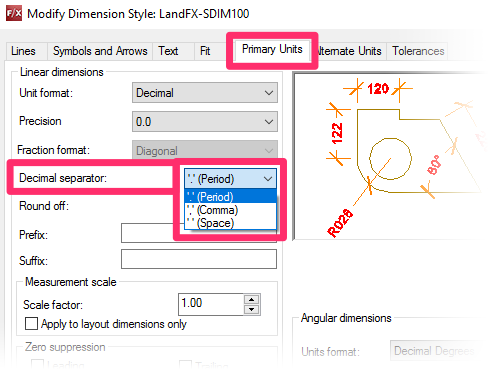
Task: Click the "Decimal separator:" label
Action: tap(63, 178)
